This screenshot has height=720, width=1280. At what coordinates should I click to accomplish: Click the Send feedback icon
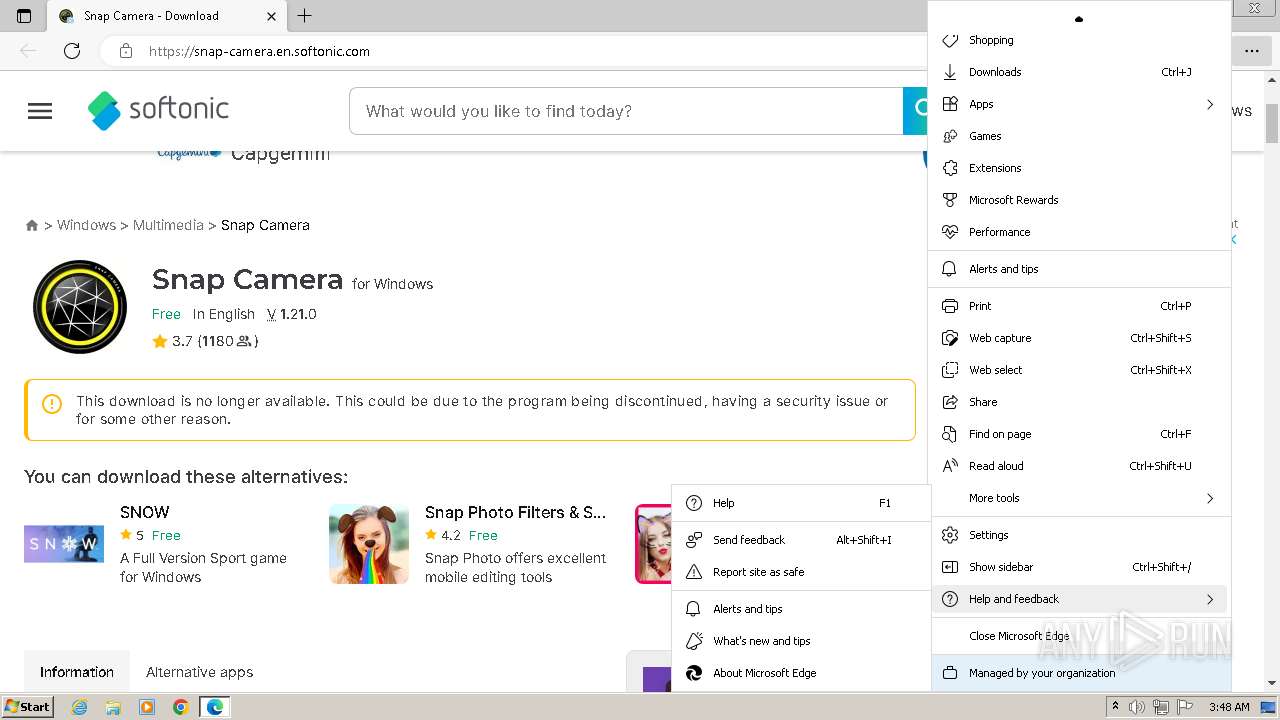pos(694,540)
